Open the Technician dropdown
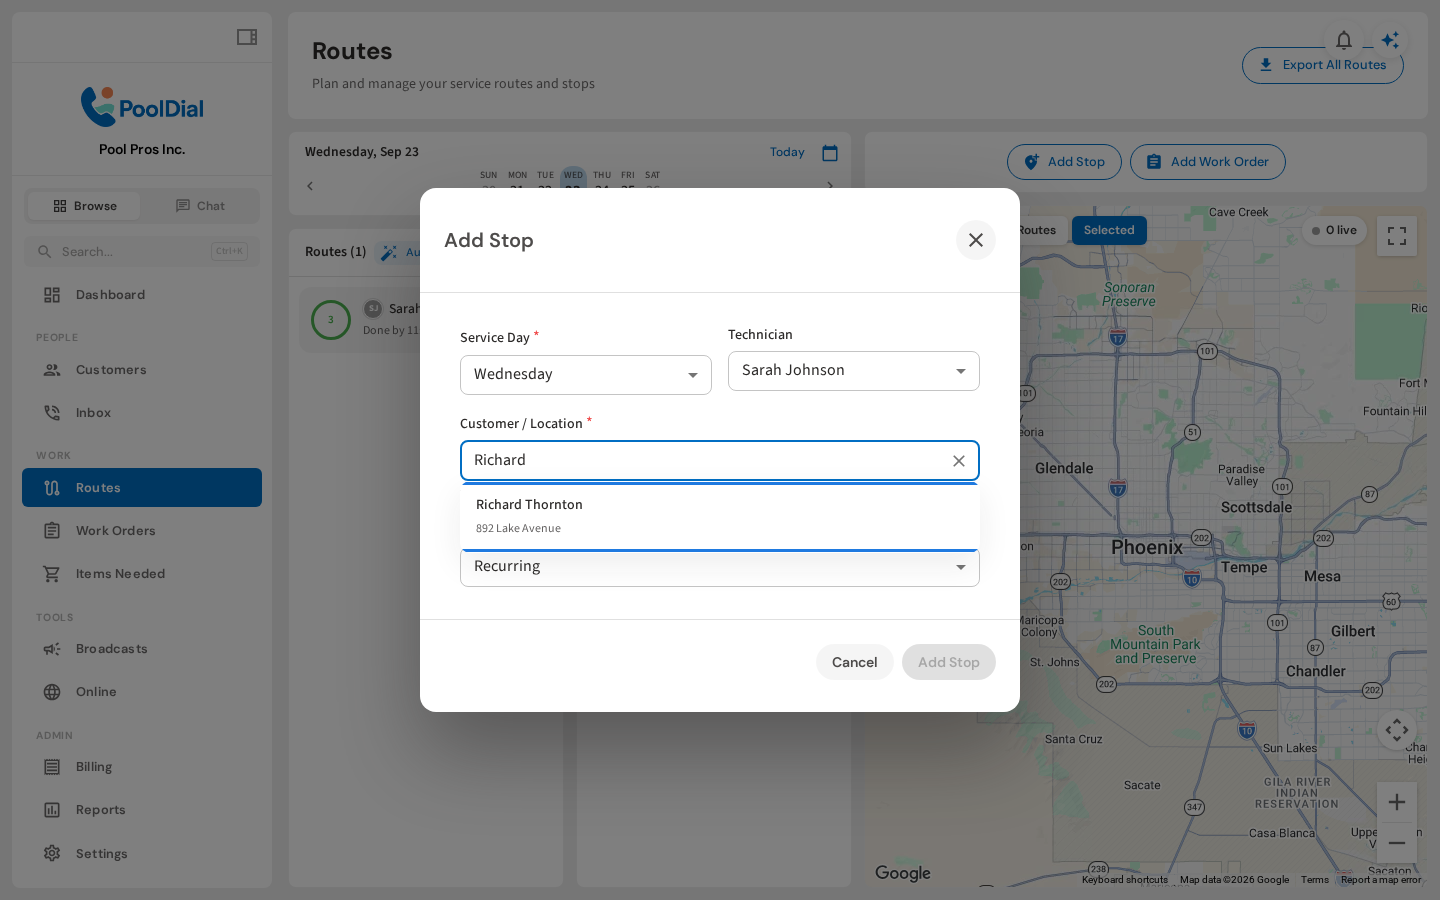Screen dimensions: 1440x900 coord(854,371)
